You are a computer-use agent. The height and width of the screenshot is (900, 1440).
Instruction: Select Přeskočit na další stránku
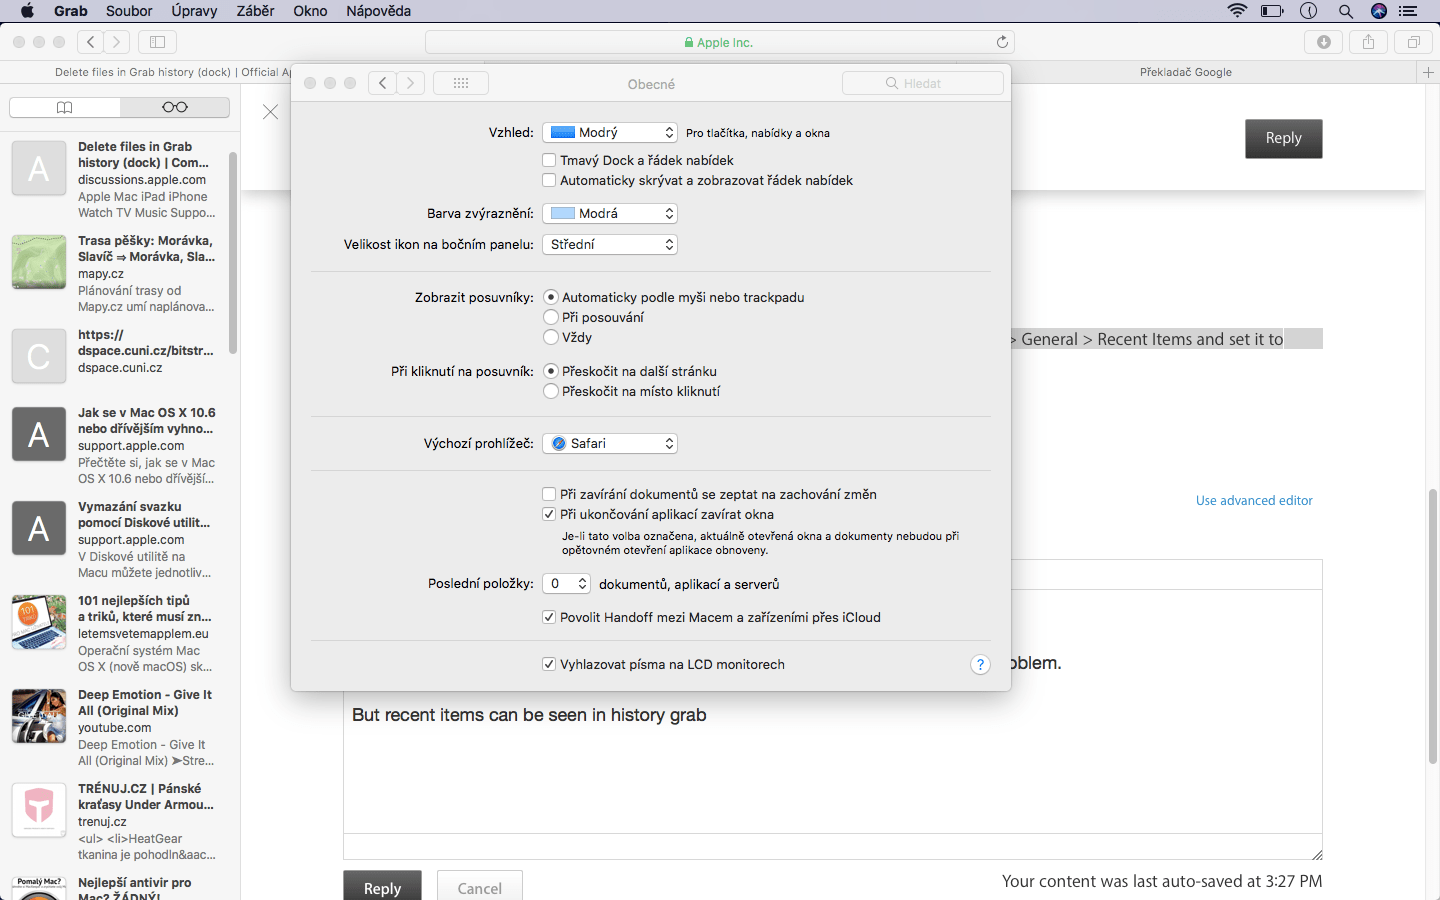(551, 371)
